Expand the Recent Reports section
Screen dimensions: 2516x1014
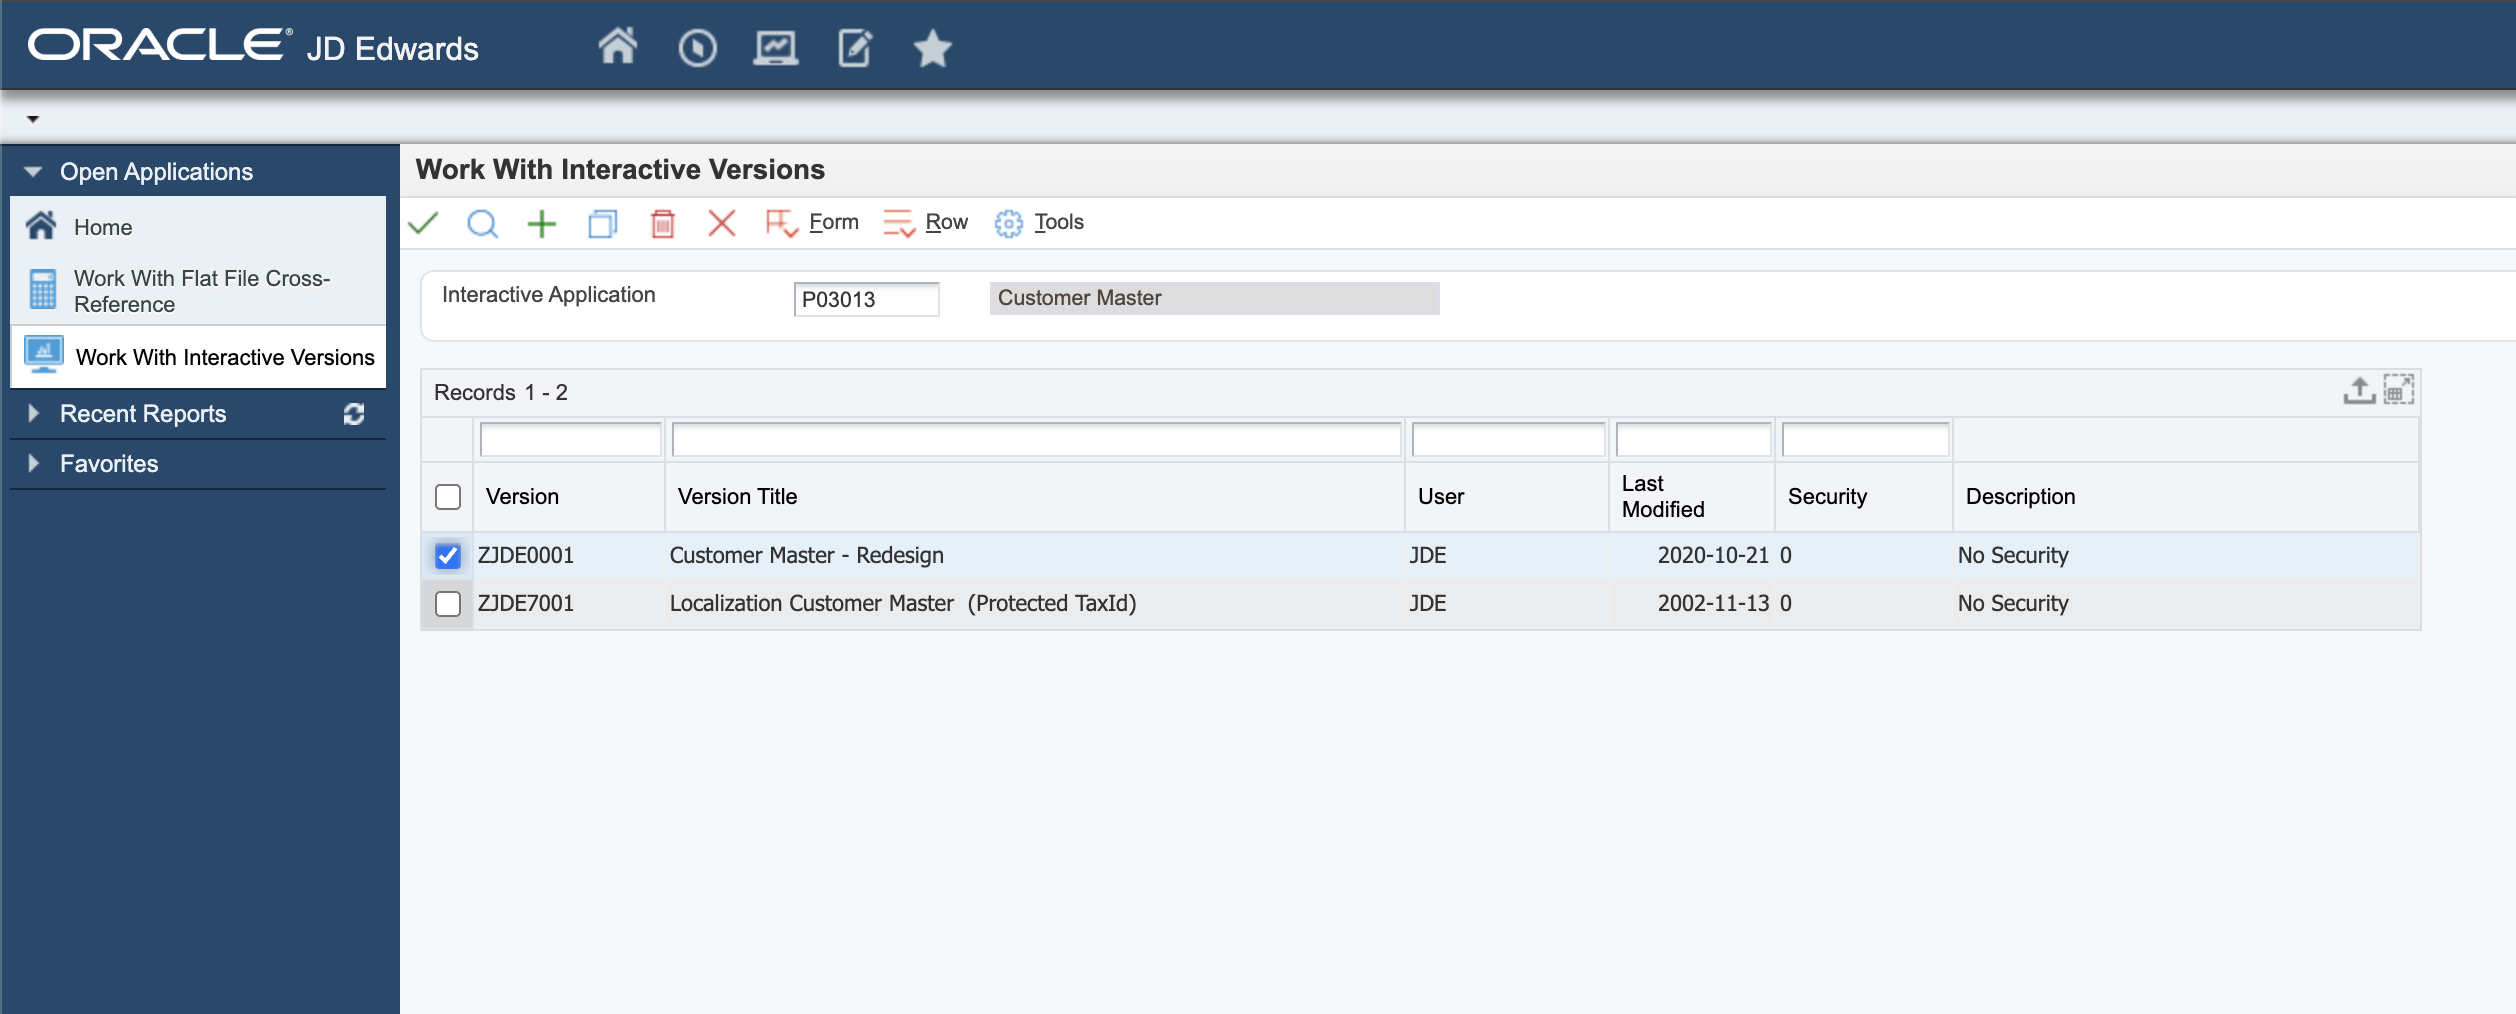point(33,414)
